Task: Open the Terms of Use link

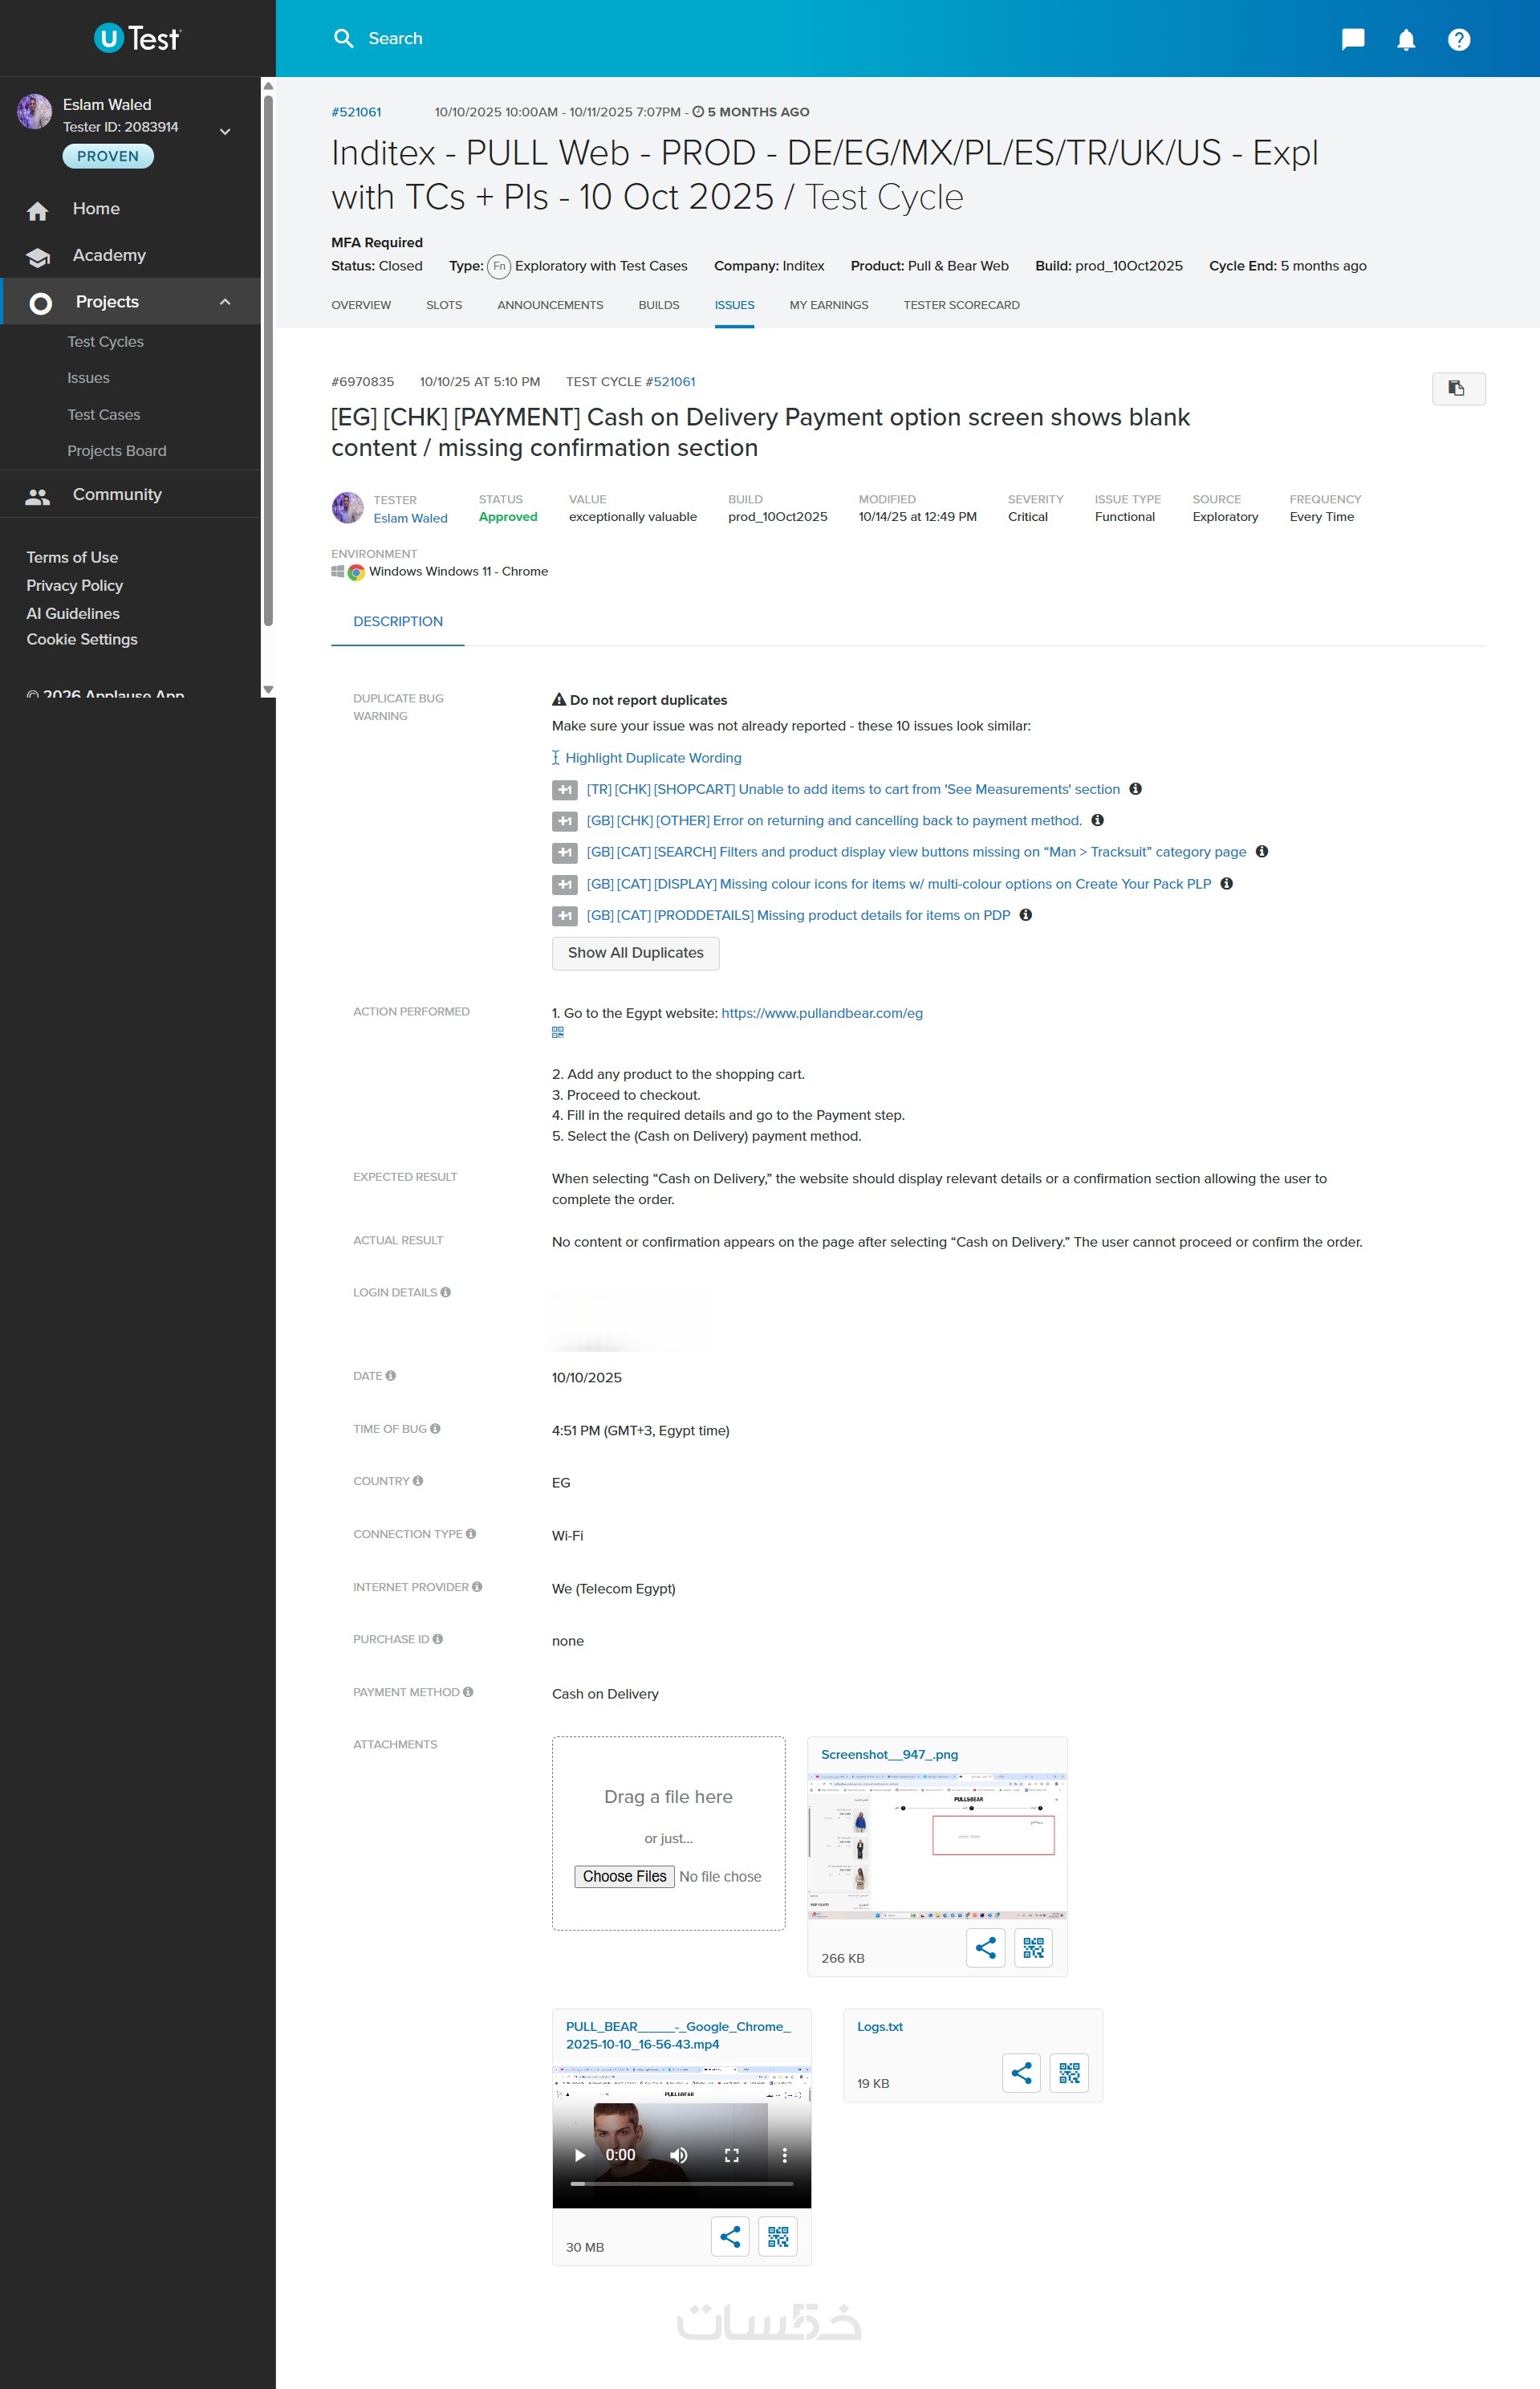Action: tap(72, 558)
